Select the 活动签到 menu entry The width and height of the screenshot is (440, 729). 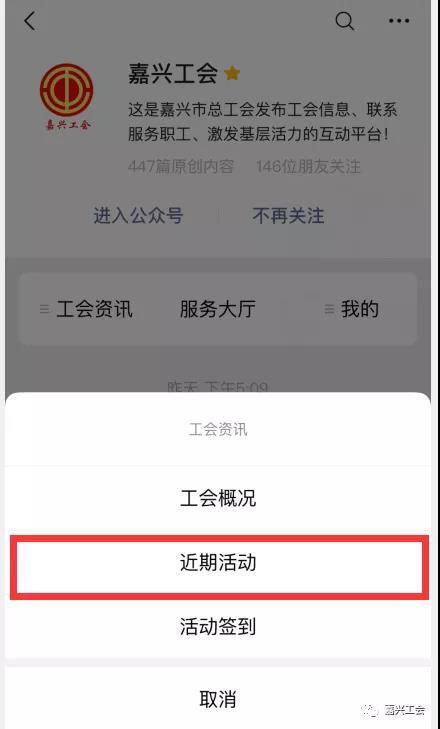coord(218,627)
